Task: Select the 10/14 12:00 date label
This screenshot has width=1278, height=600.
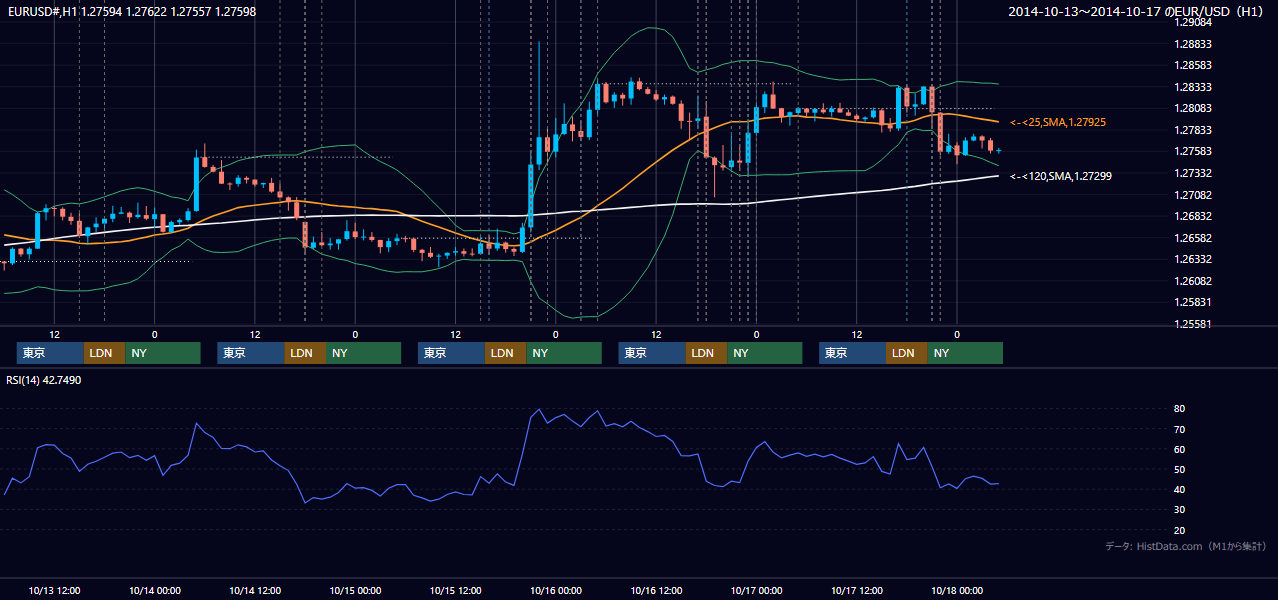Action: coord(255,590)
